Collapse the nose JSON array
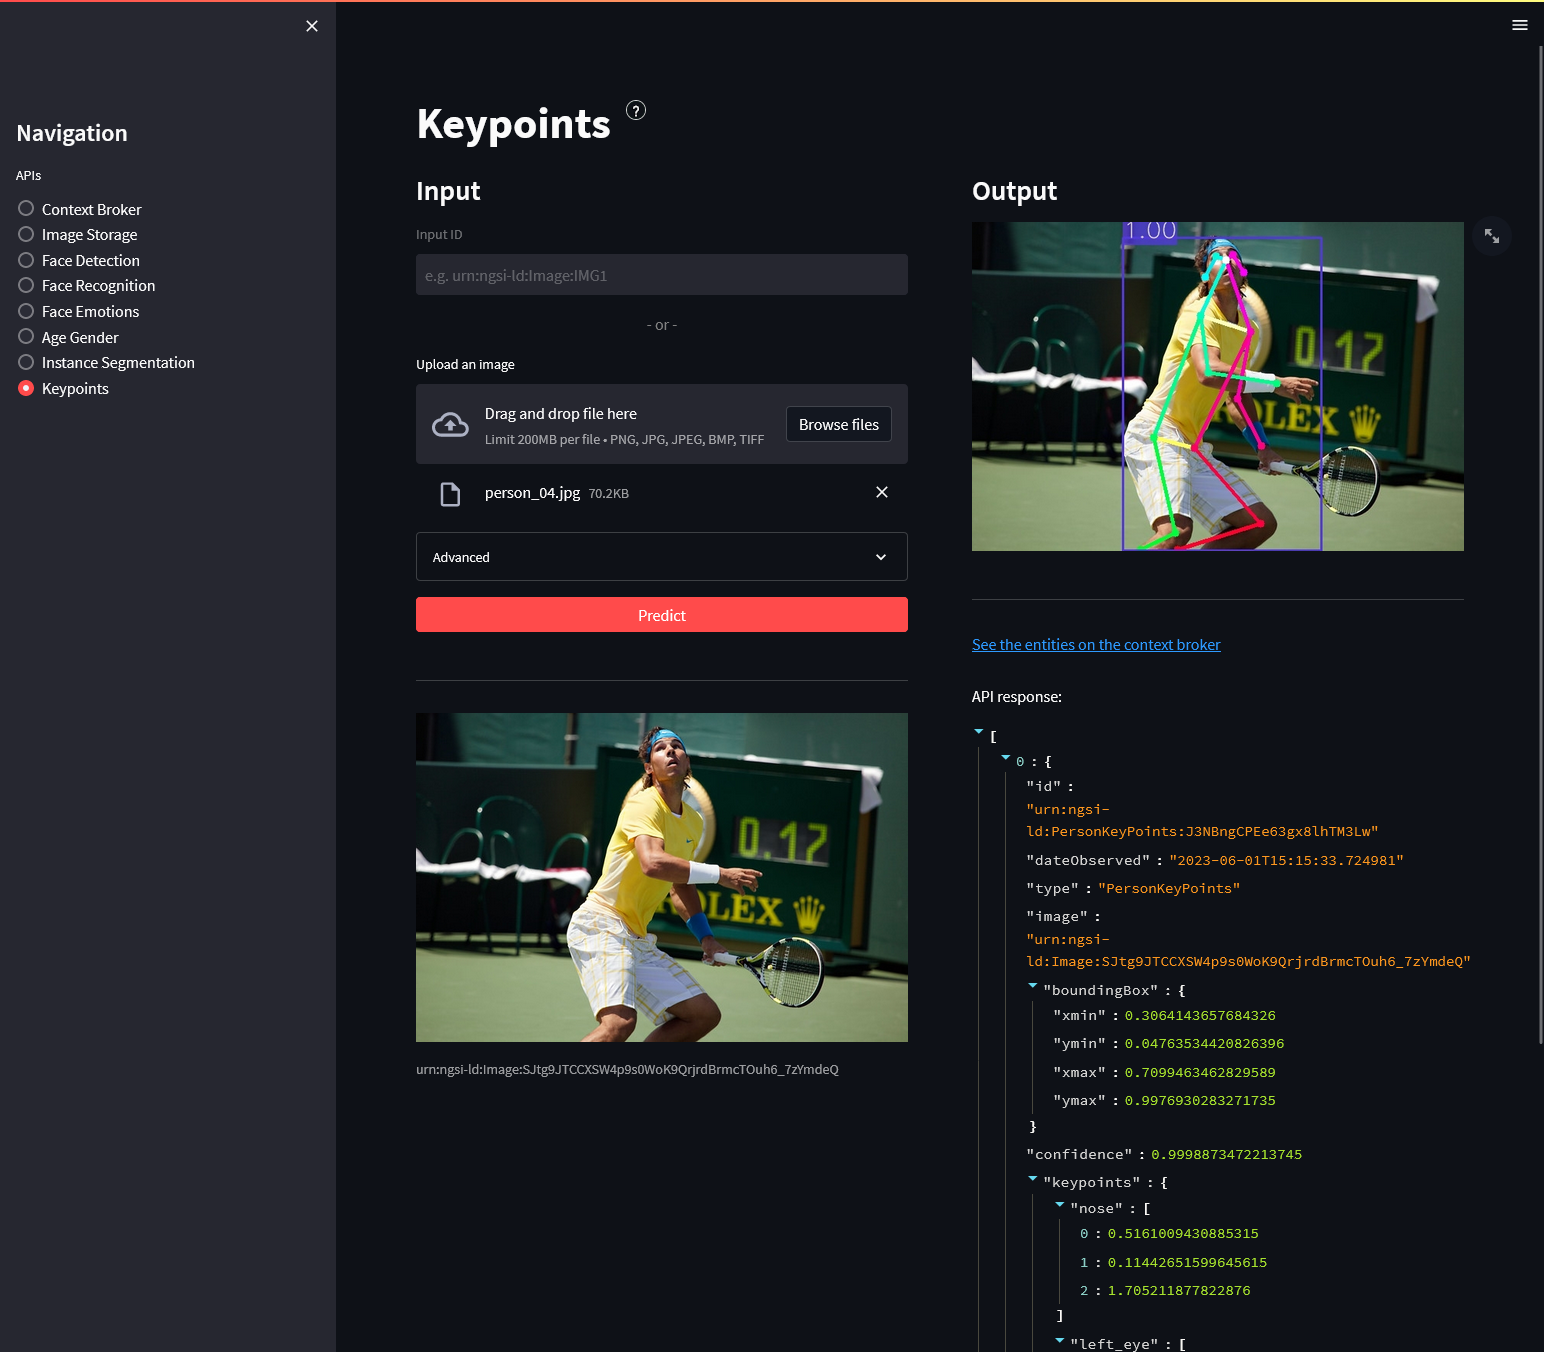The width and height of the screenshot is (1544, 1352). (1060, 1205)
